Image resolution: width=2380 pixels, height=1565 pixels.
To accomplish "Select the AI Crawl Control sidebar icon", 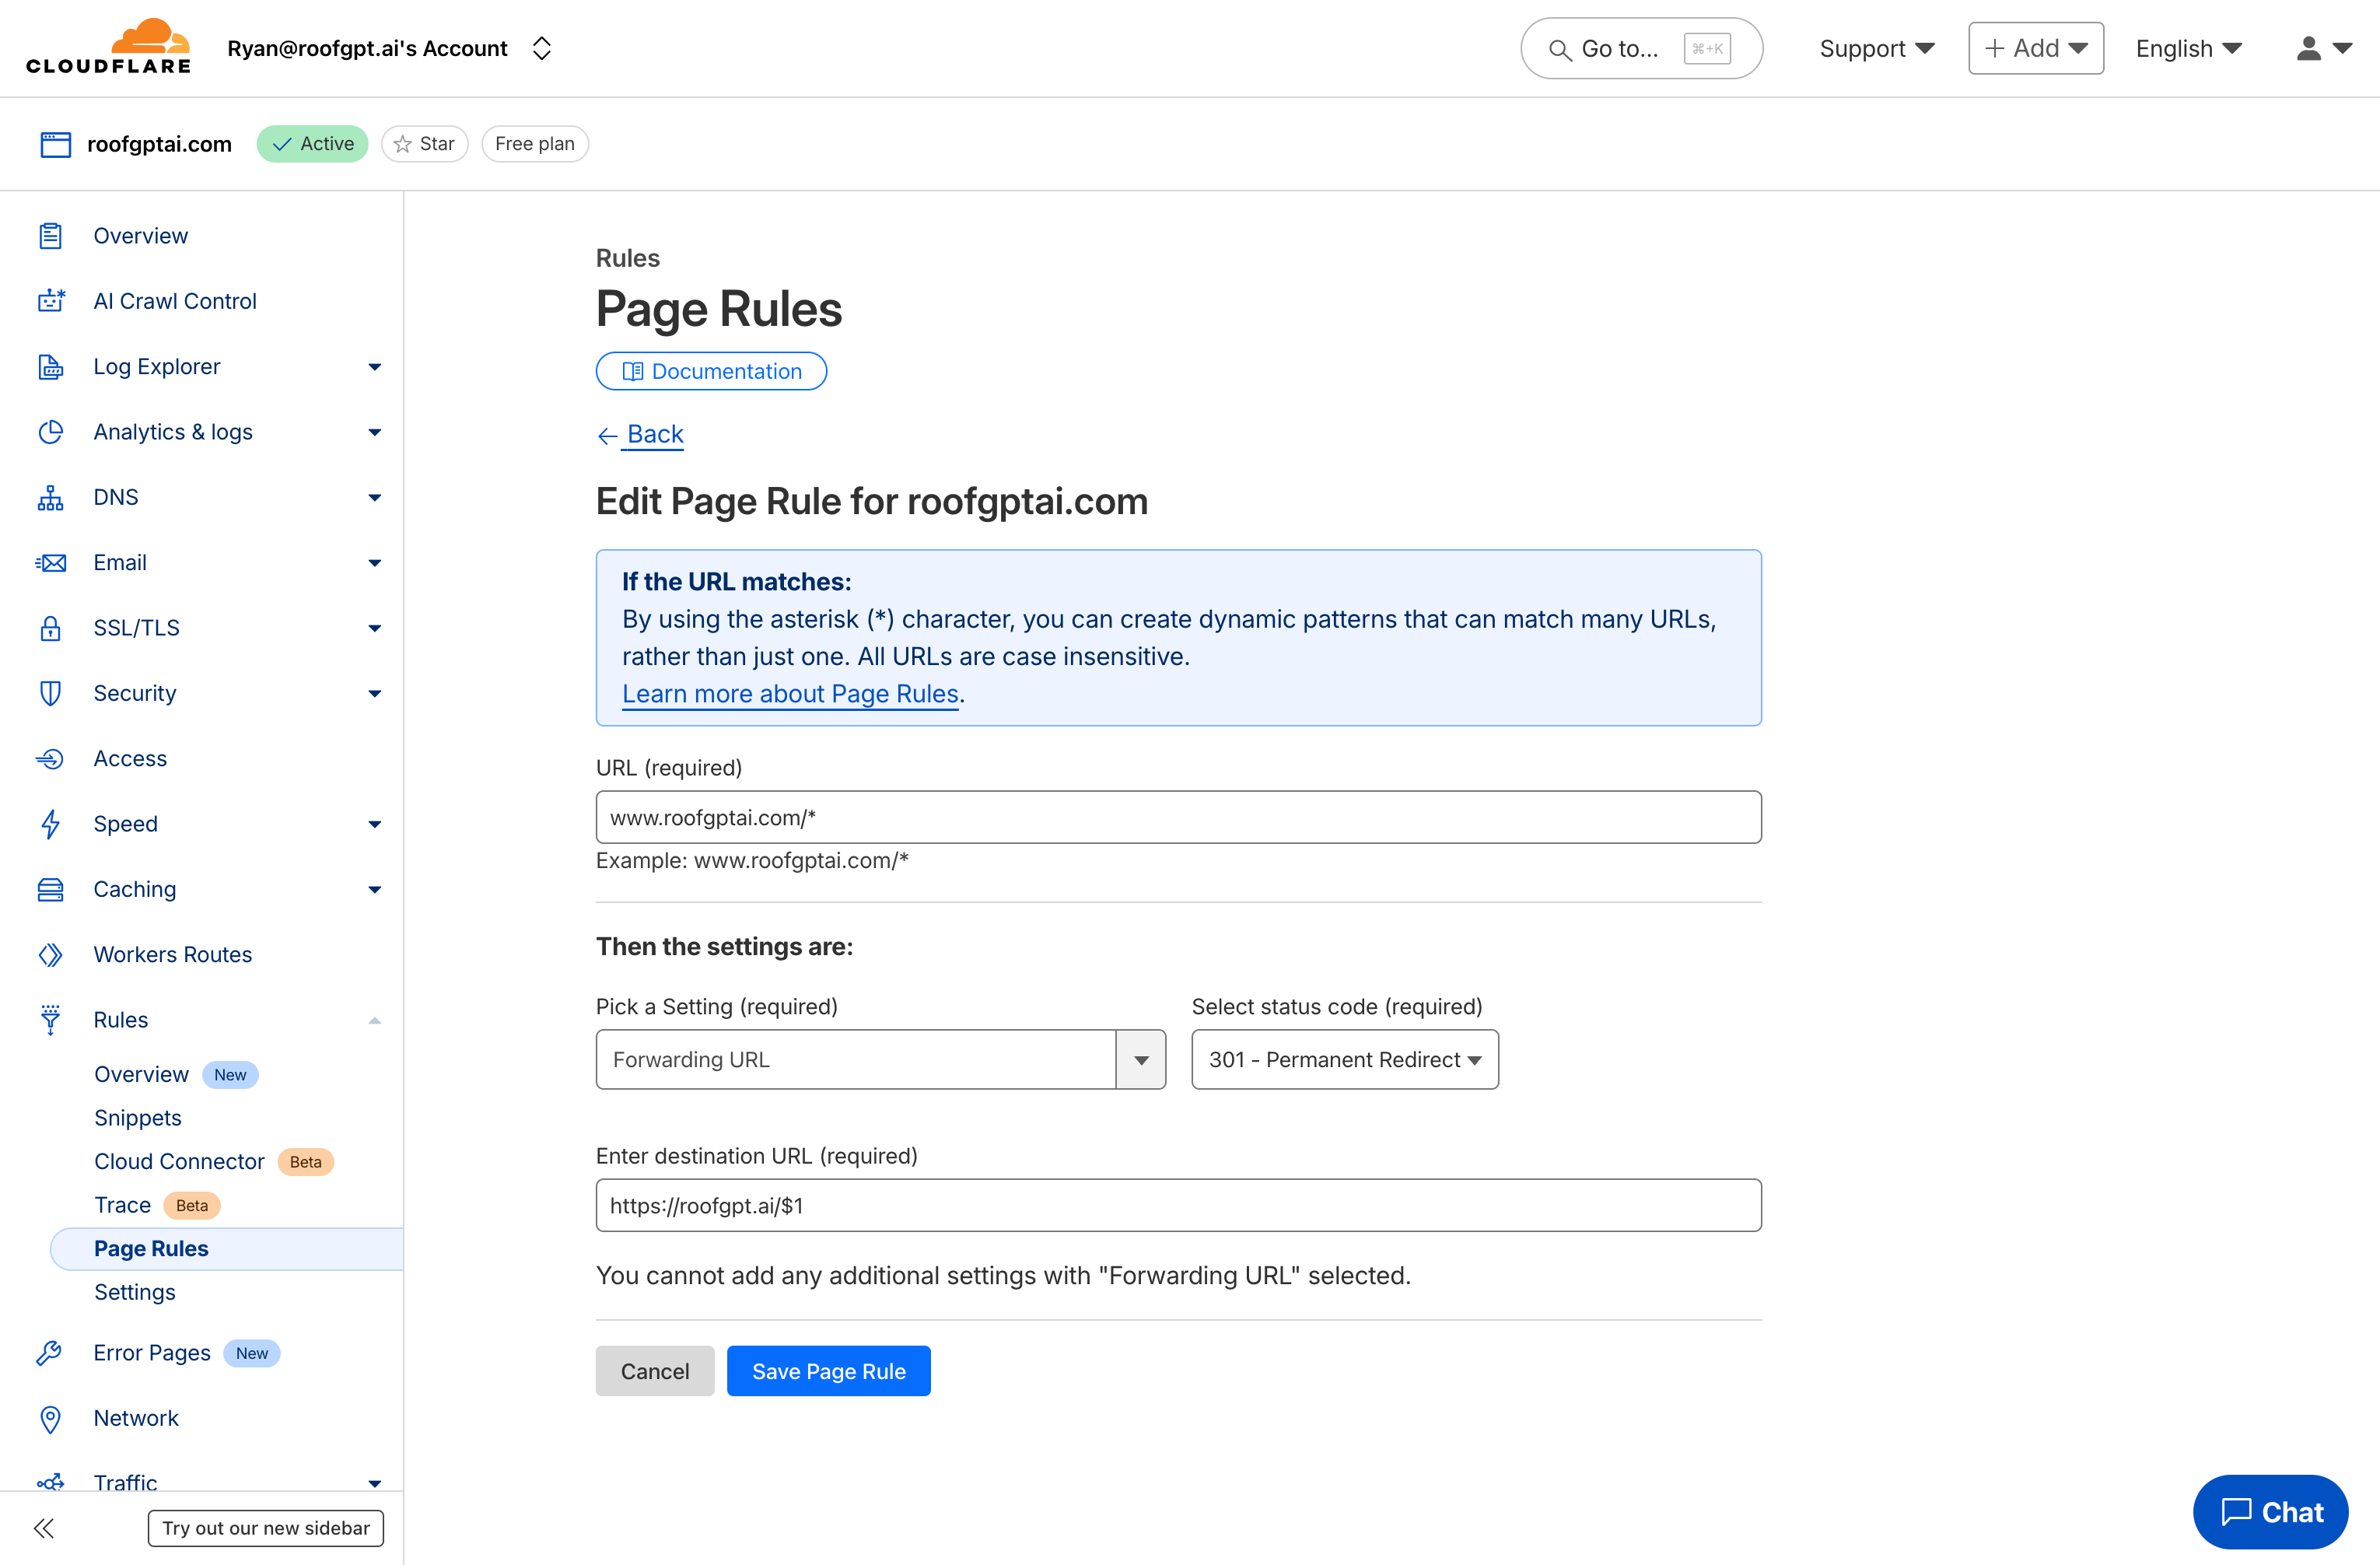I will [x=51, y=300].
